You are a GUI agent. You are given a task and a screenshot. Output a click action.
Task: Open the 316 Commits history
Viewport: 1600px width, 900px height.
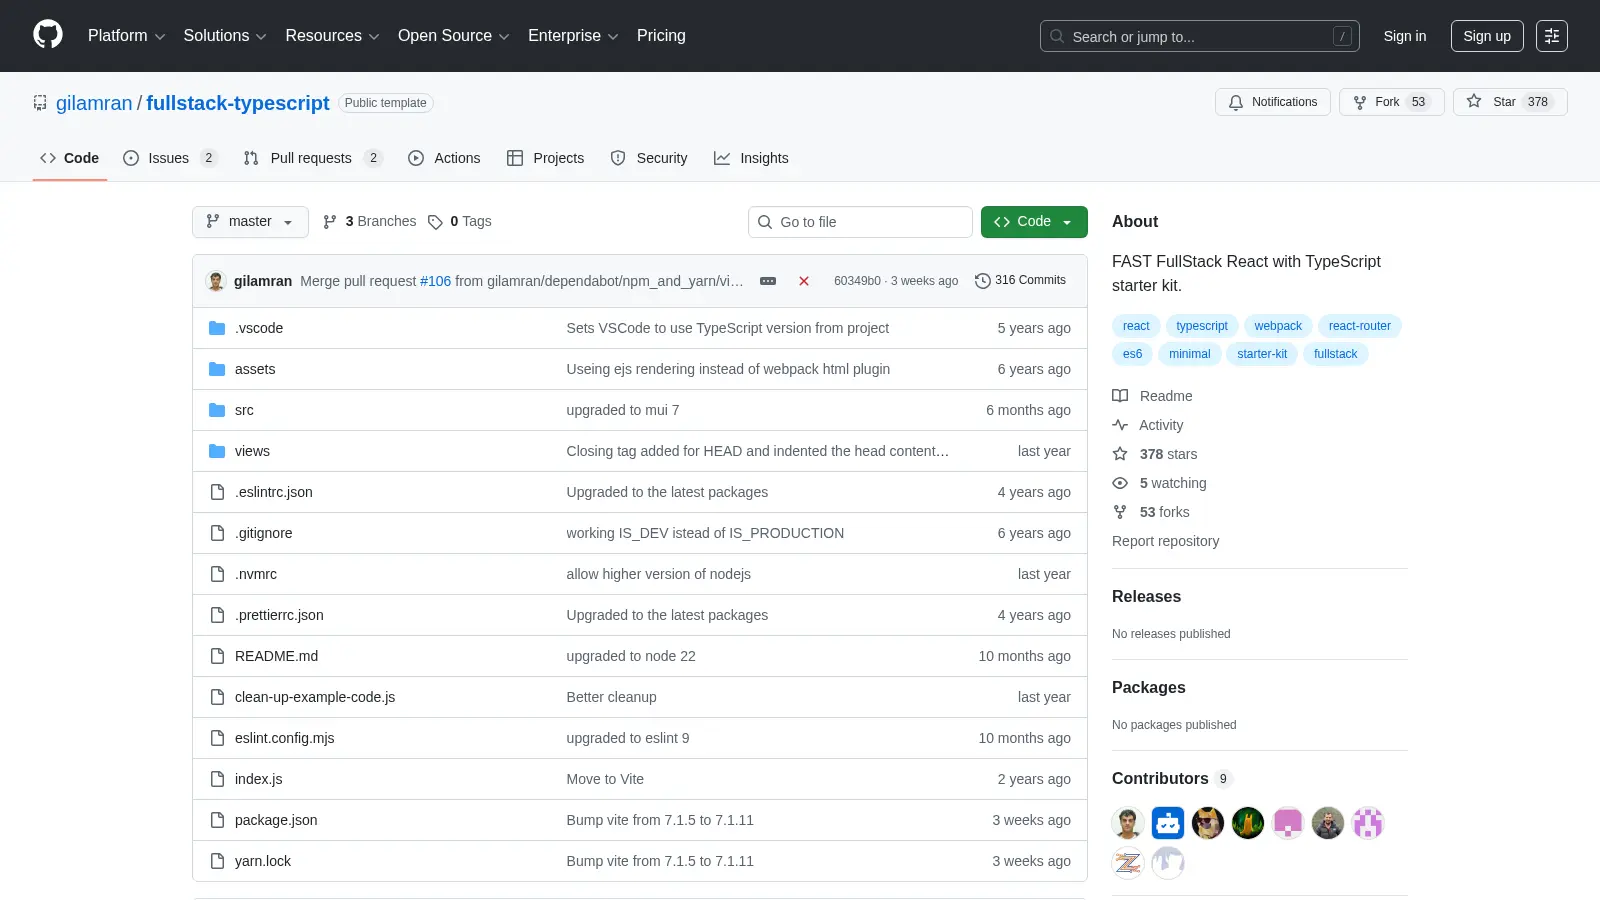pos(1021,280)
